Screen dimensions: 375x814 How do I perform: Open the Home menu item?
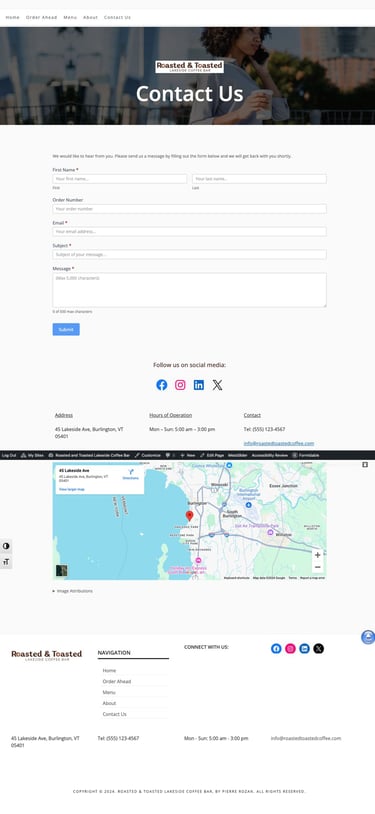coord(12,17)
